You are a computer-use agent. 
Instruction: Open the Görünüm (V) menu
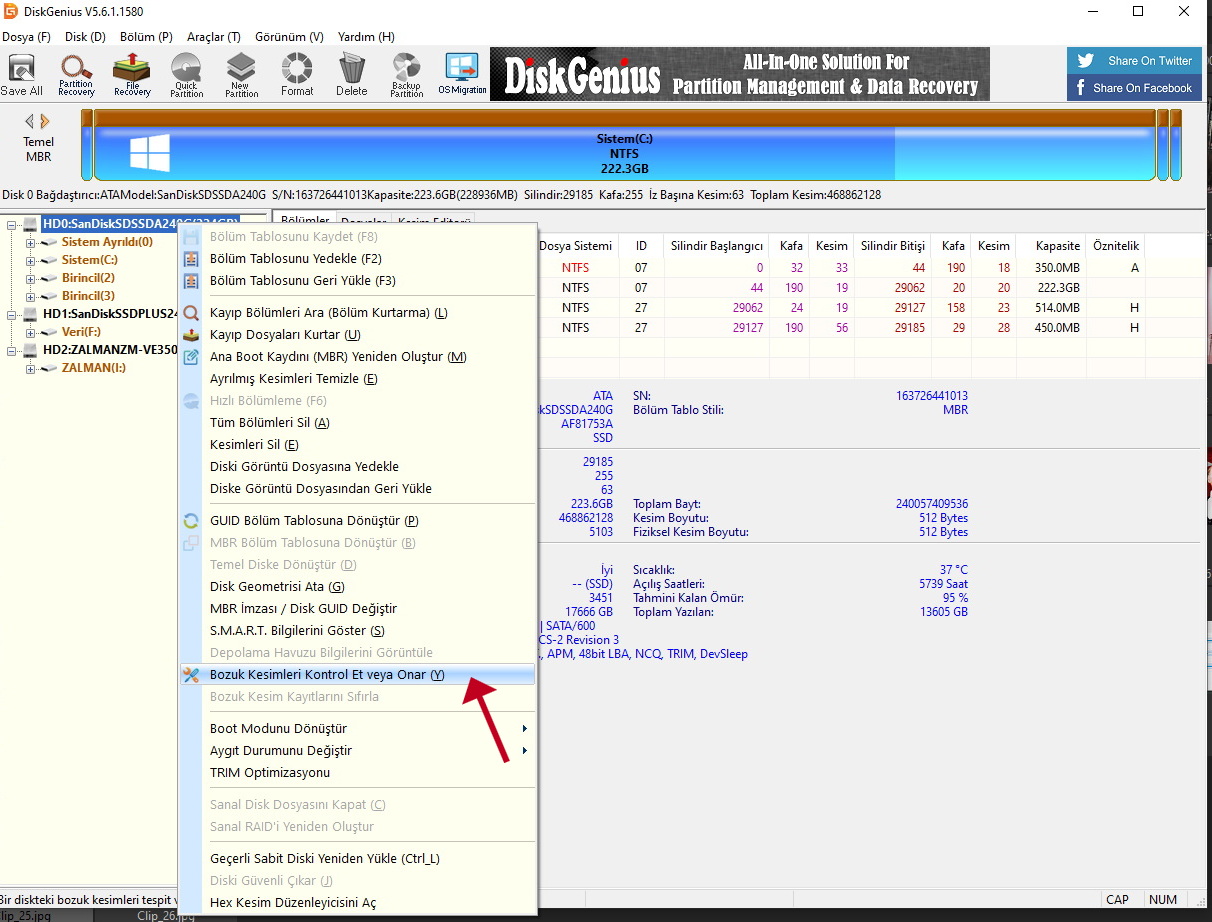click(289, 37)
